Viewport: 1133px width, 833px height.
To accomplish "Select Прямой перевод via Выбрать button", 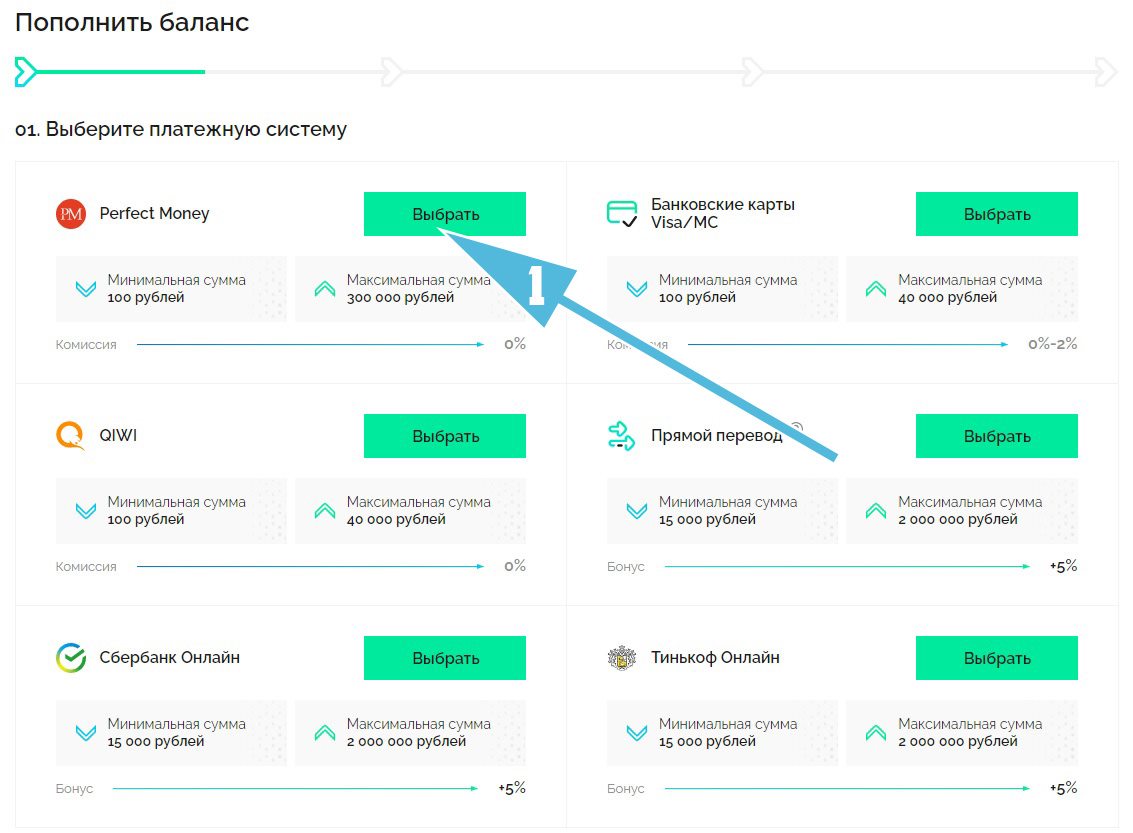I will pos(996,436).
